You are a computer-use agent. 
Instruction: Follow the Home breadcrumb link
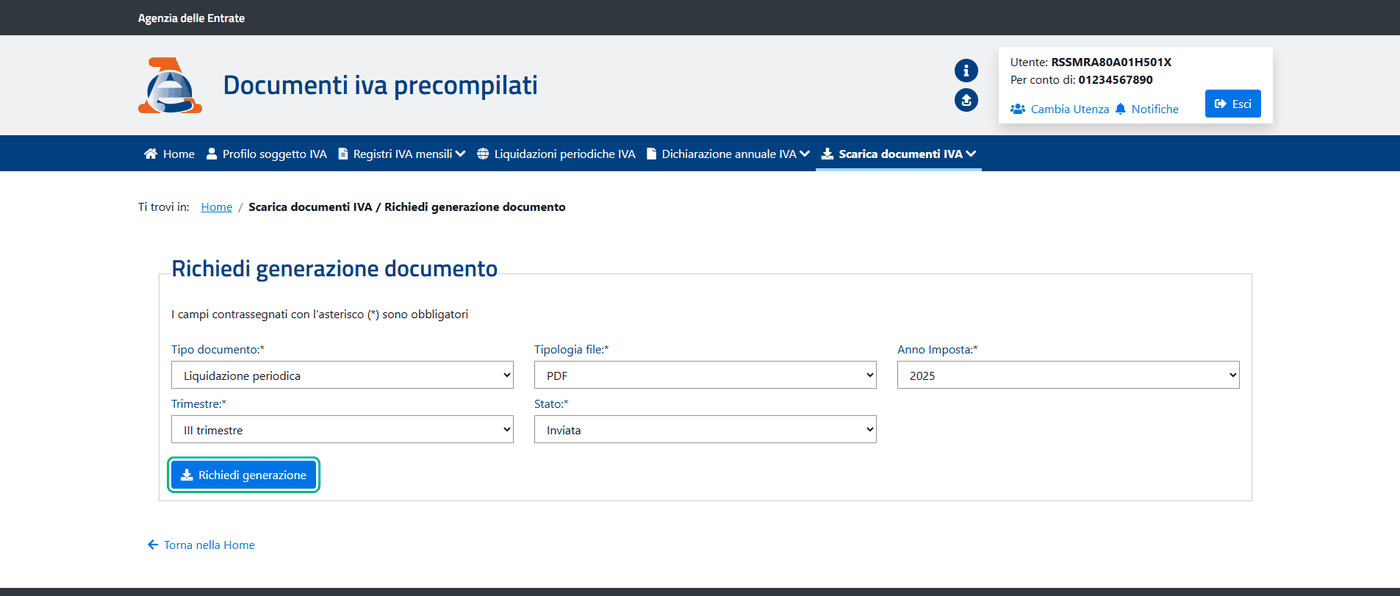click(x=216, y=207)
